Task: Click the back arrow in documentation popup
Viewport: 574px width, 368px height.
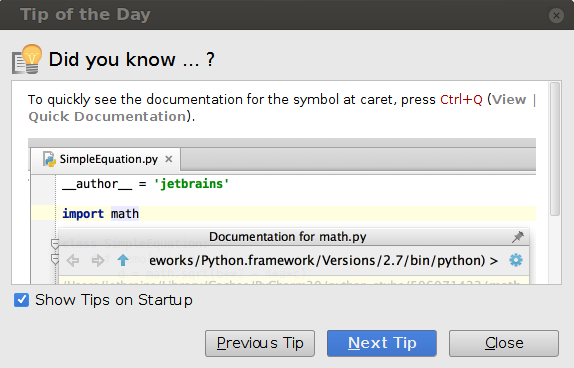Action: point(72,261)
